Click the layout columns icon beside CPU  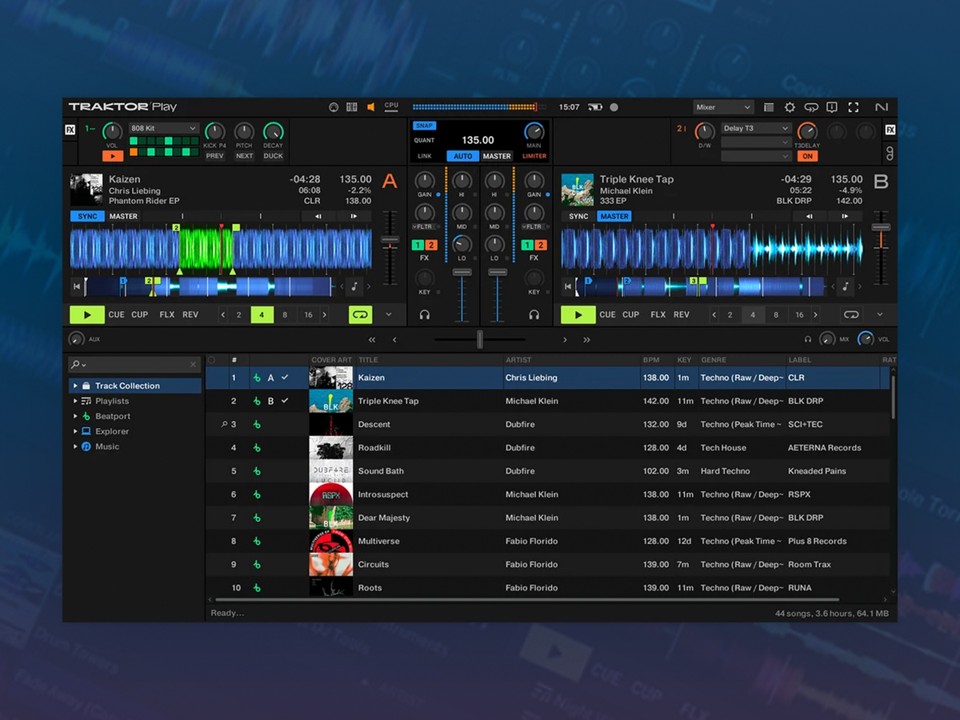351,107
